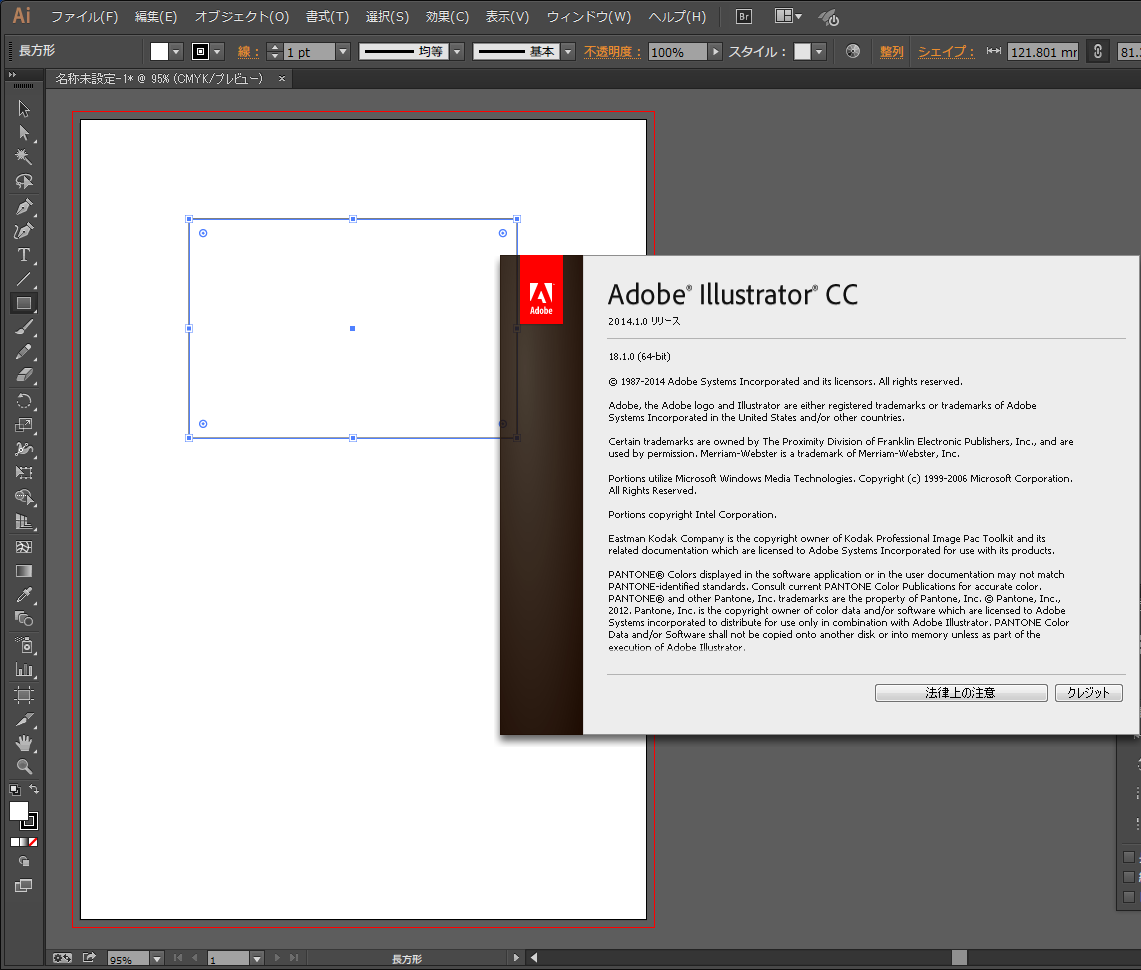Select the Magic Wand tool
This screenshot has width=1141, height=970.
click(23, 156)
